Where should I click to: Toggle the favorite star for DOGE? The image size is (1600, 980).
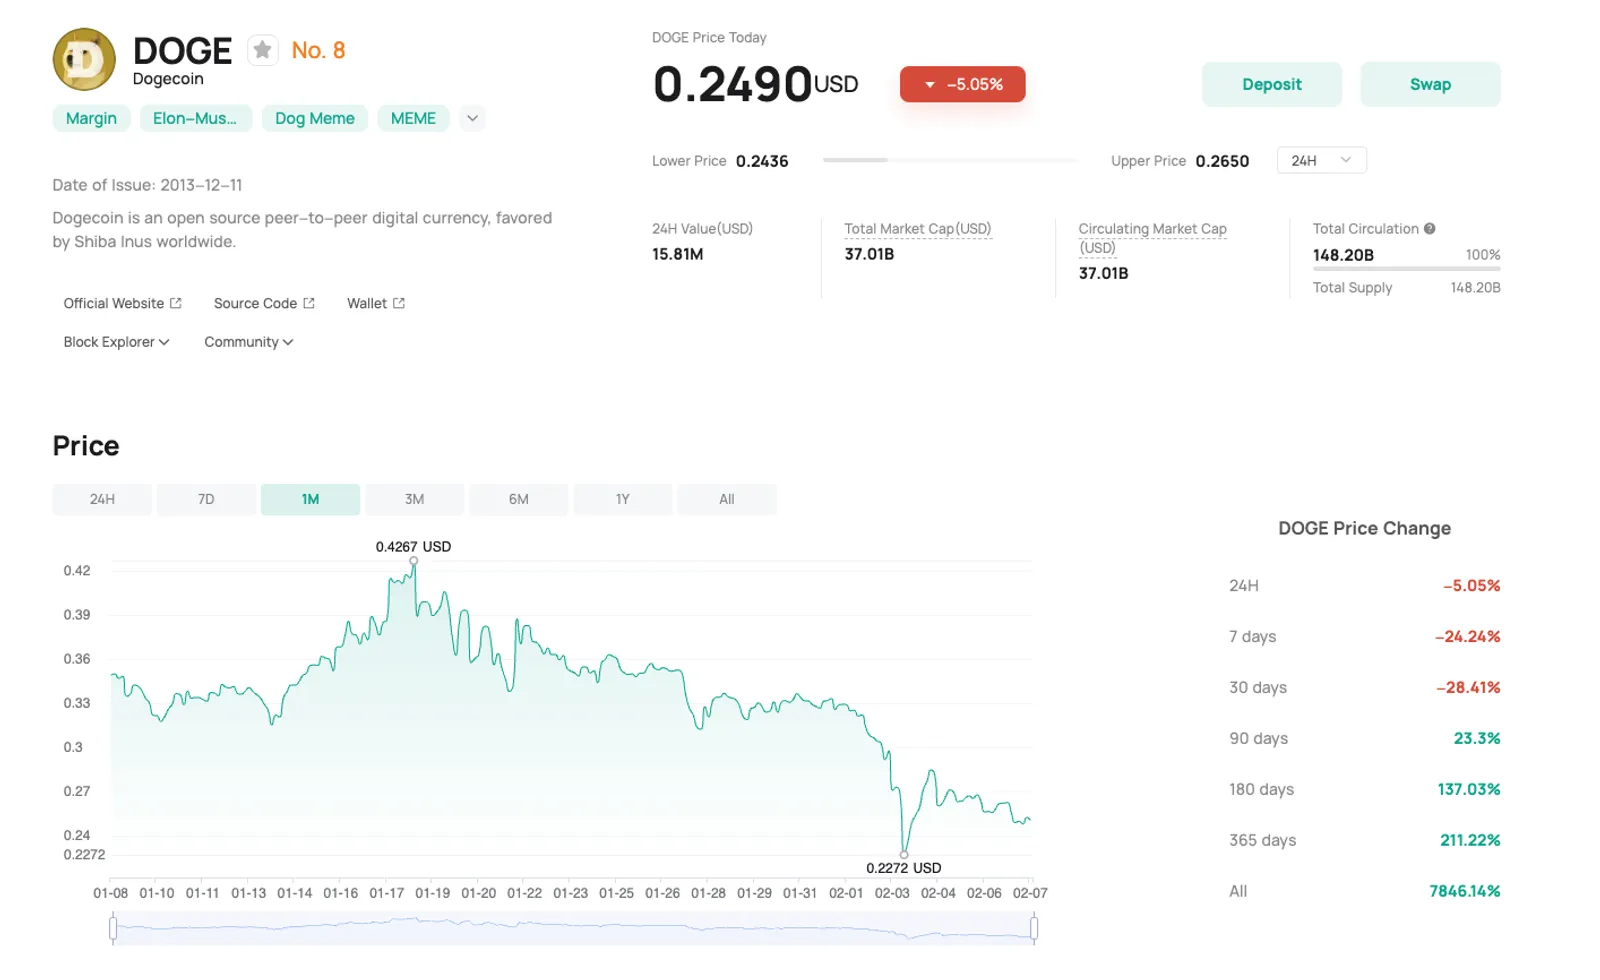click(262, 50)
